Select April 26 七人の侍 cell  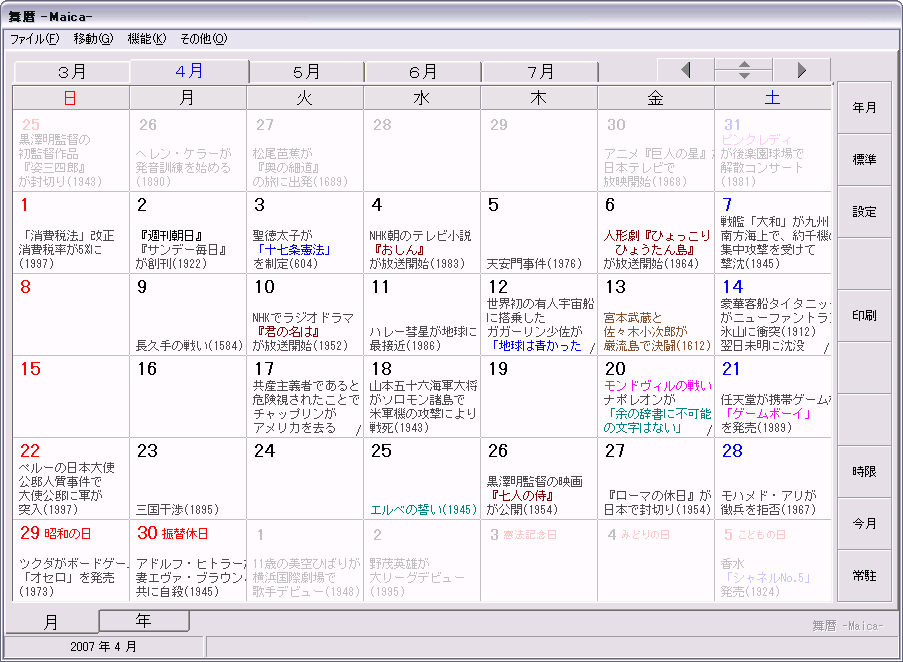[x=538, y=478]
